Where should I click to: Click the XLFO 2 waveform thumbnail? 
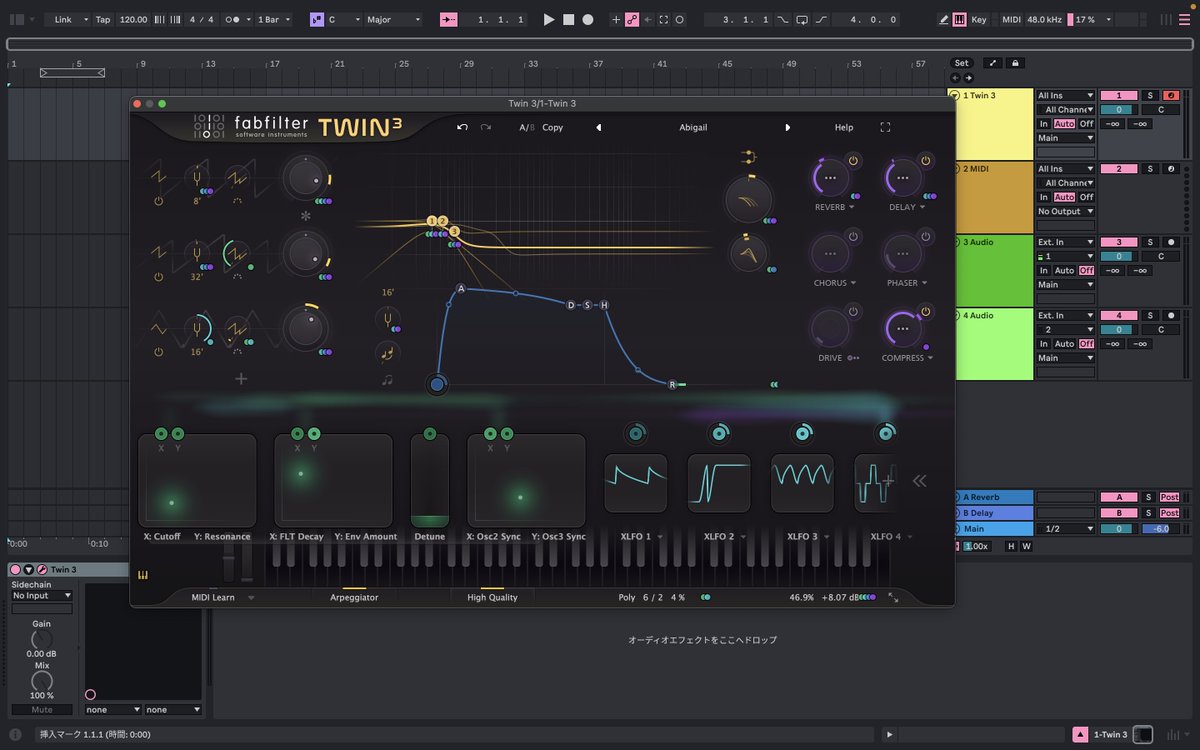(719, 483)
